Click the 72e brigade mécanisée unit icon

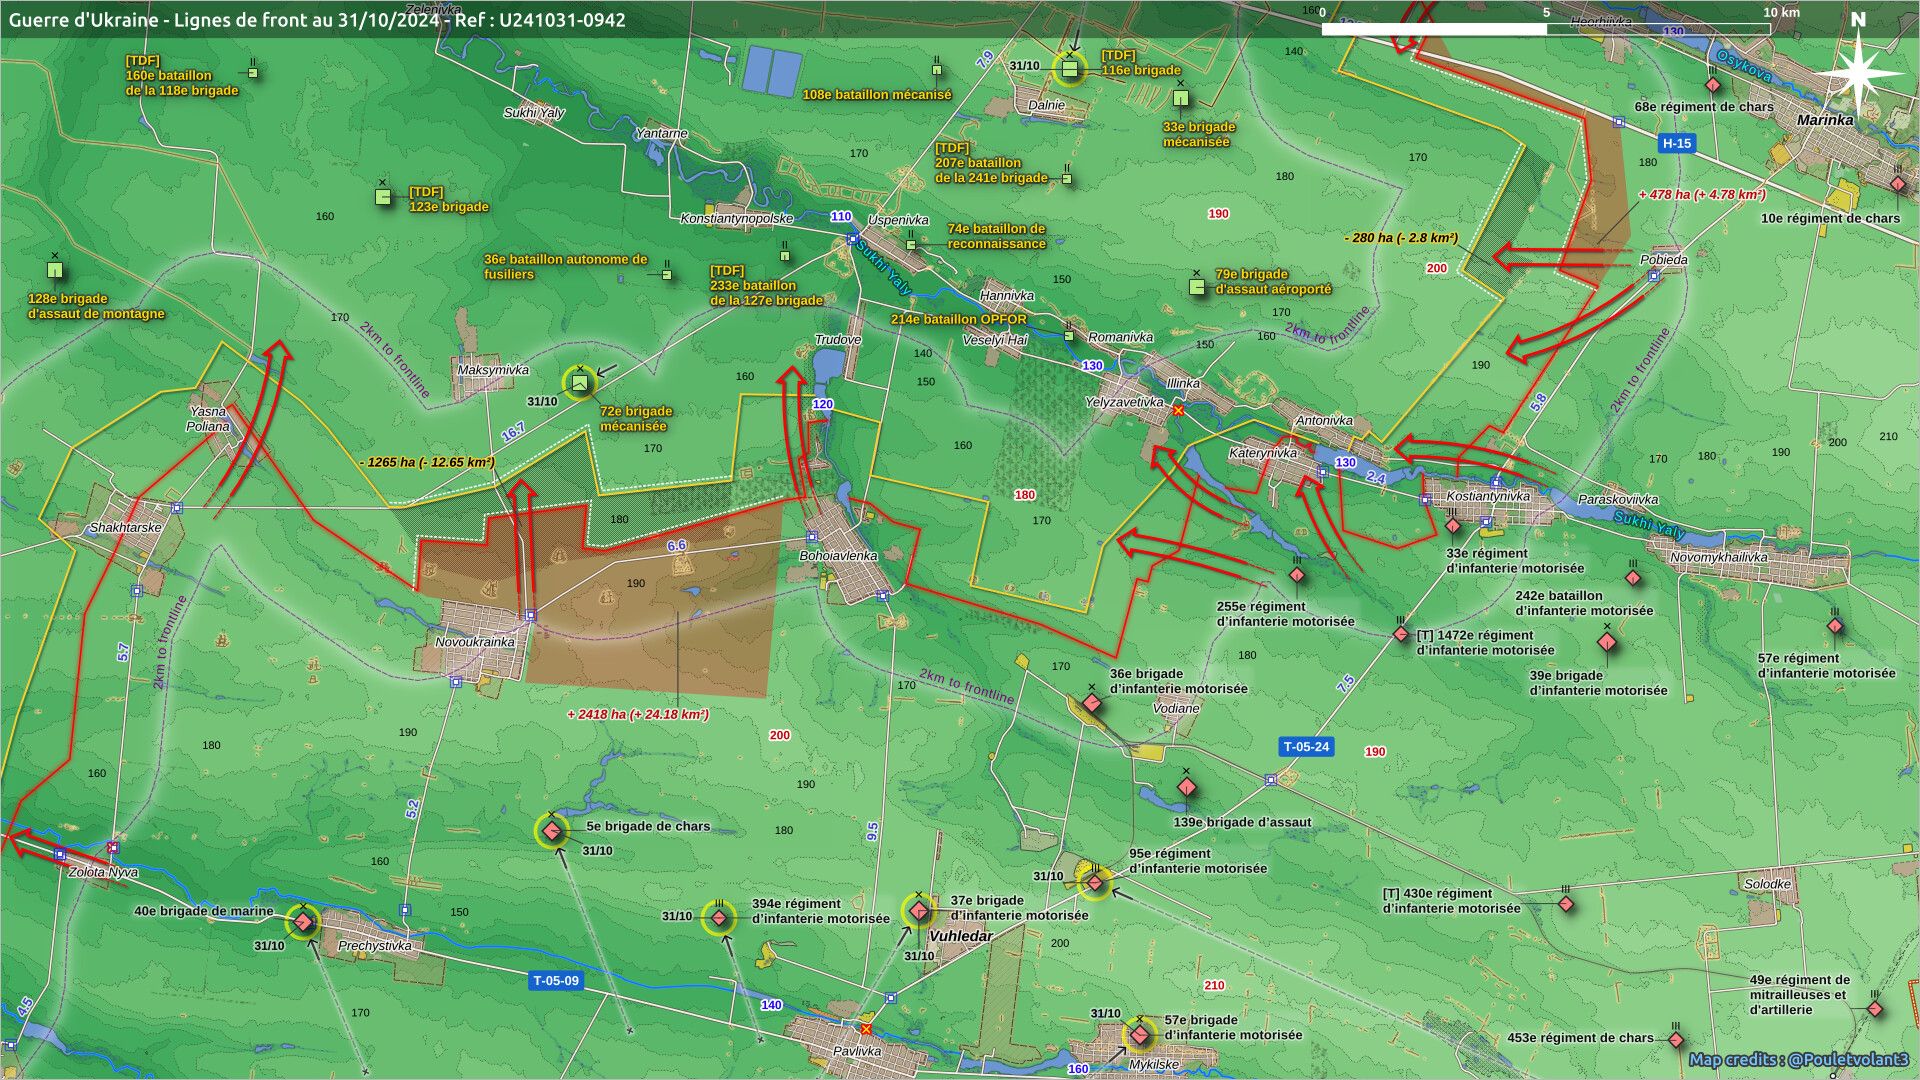[x=580, y=383]
